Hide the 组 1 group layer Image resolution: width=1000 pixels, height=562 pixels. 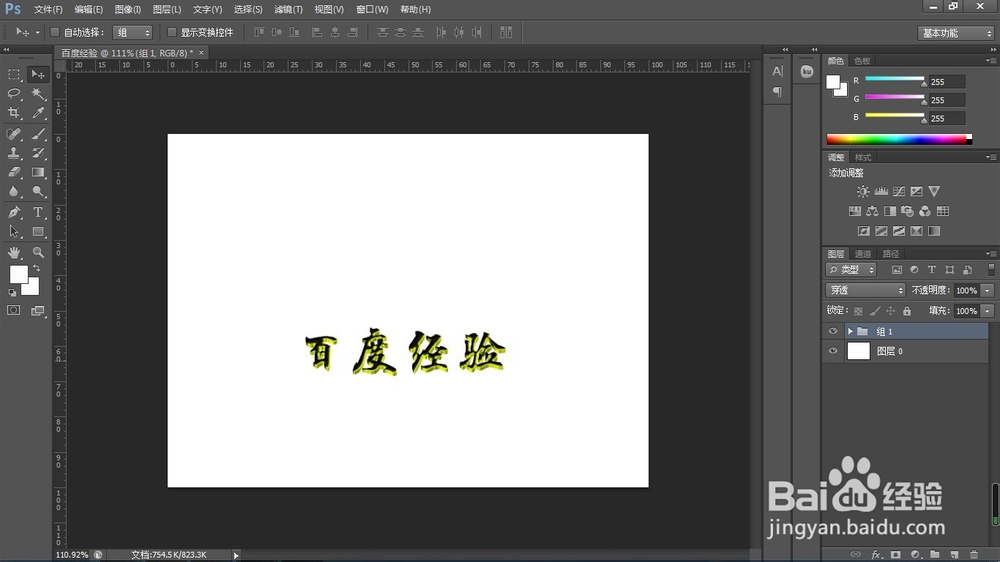(x=833, y=331)
